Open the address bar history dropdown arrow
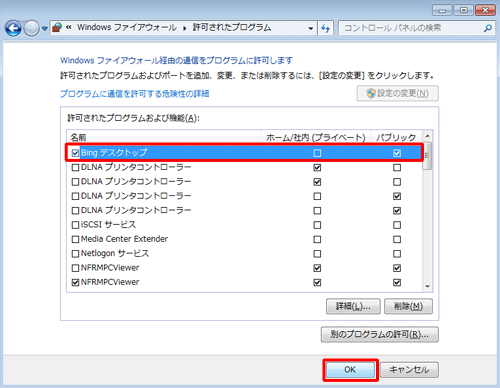The width and height of the screenshot is (500, 388). 311,28
